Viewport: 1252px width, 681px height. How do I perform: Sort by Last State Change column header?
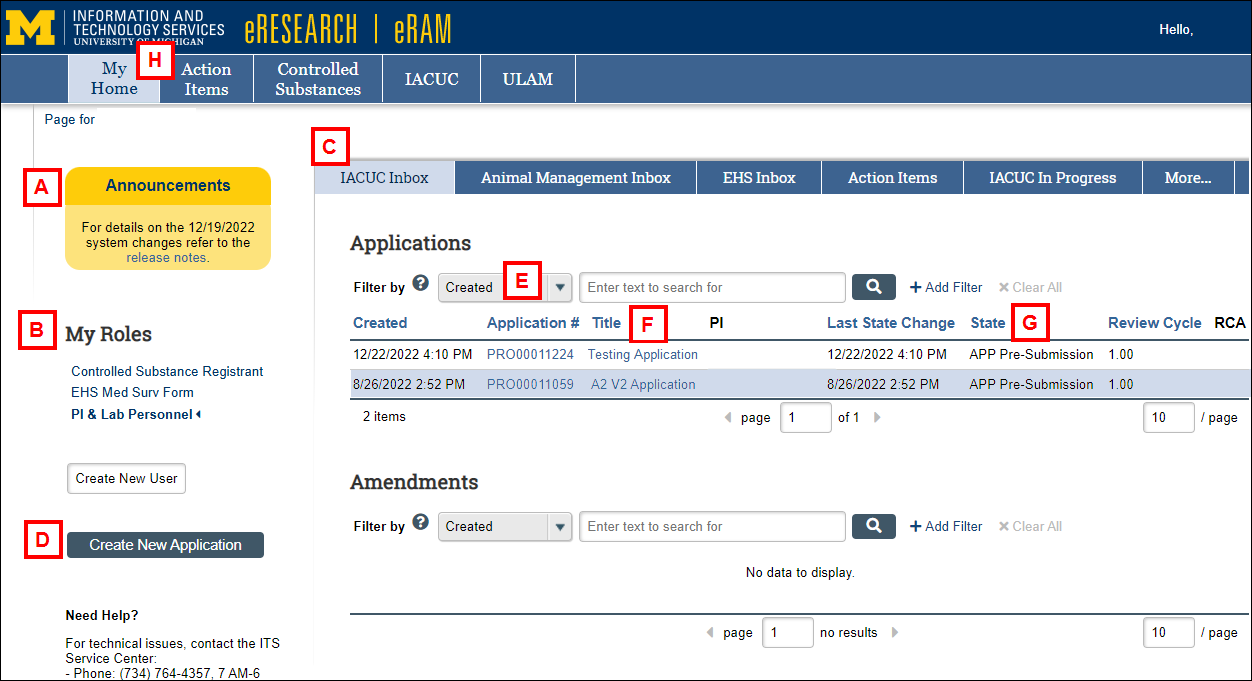point(890,323)
